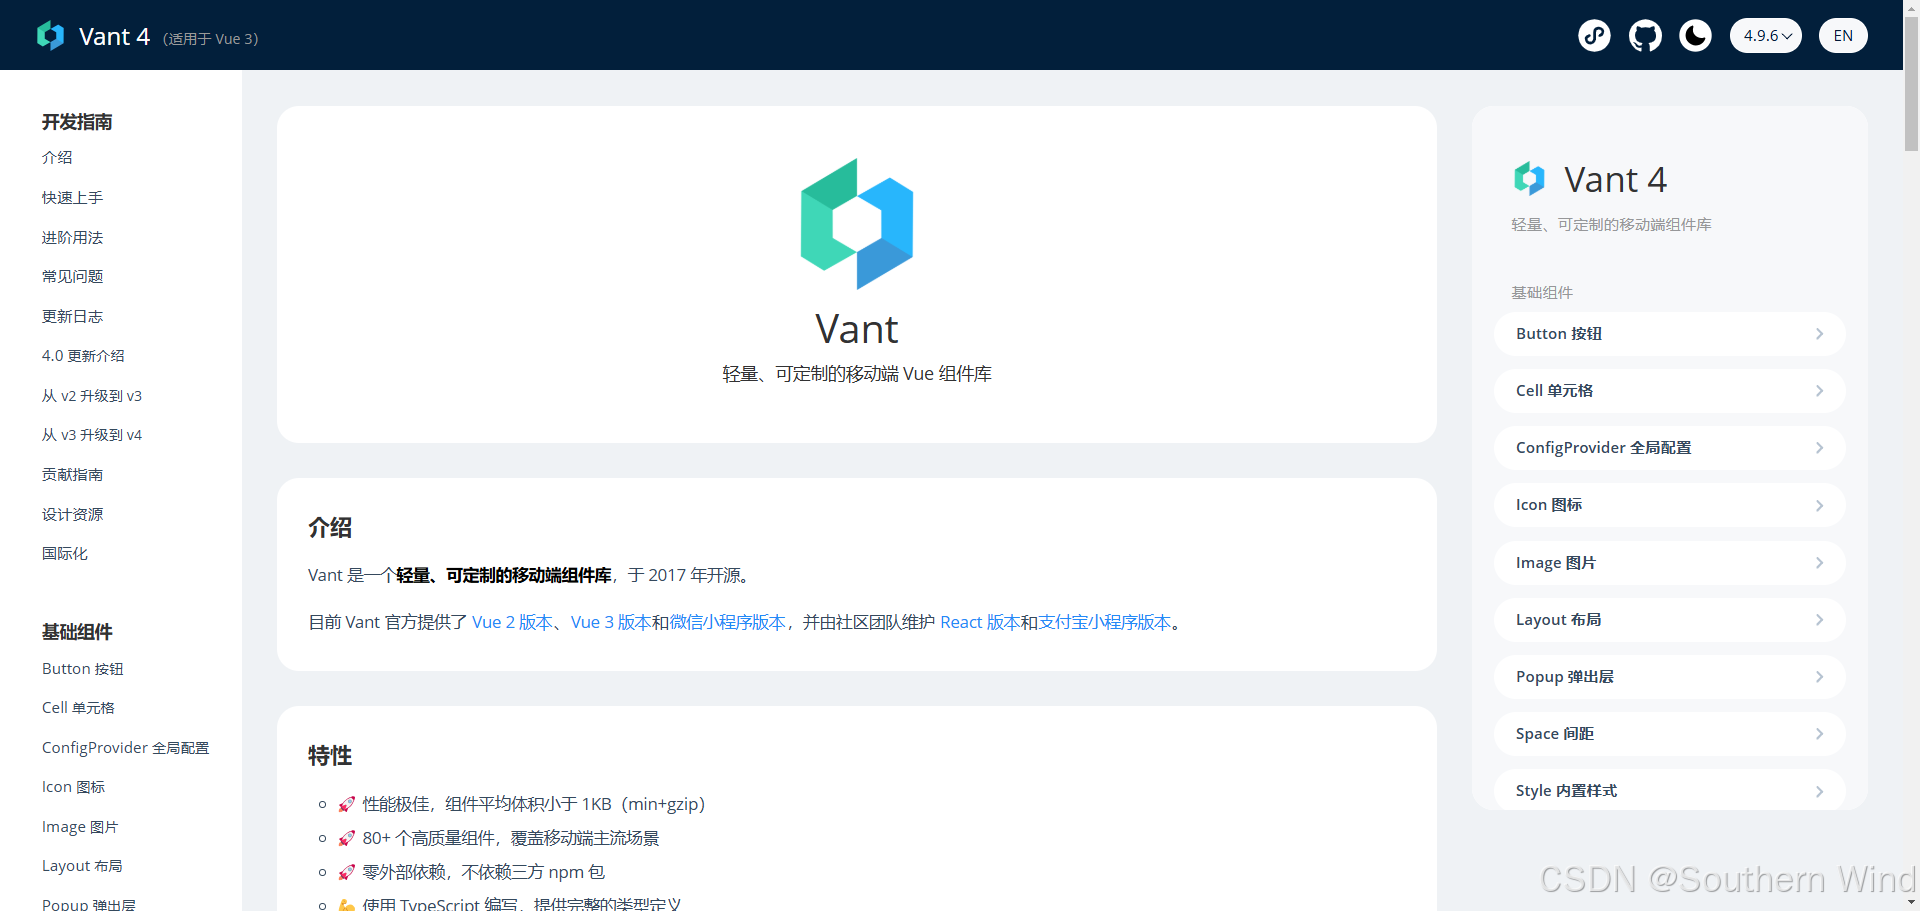Open Space 间距 in simulator
Image resolution: width=1920 pixels, height=911 pixels.
pos(1669,734)
